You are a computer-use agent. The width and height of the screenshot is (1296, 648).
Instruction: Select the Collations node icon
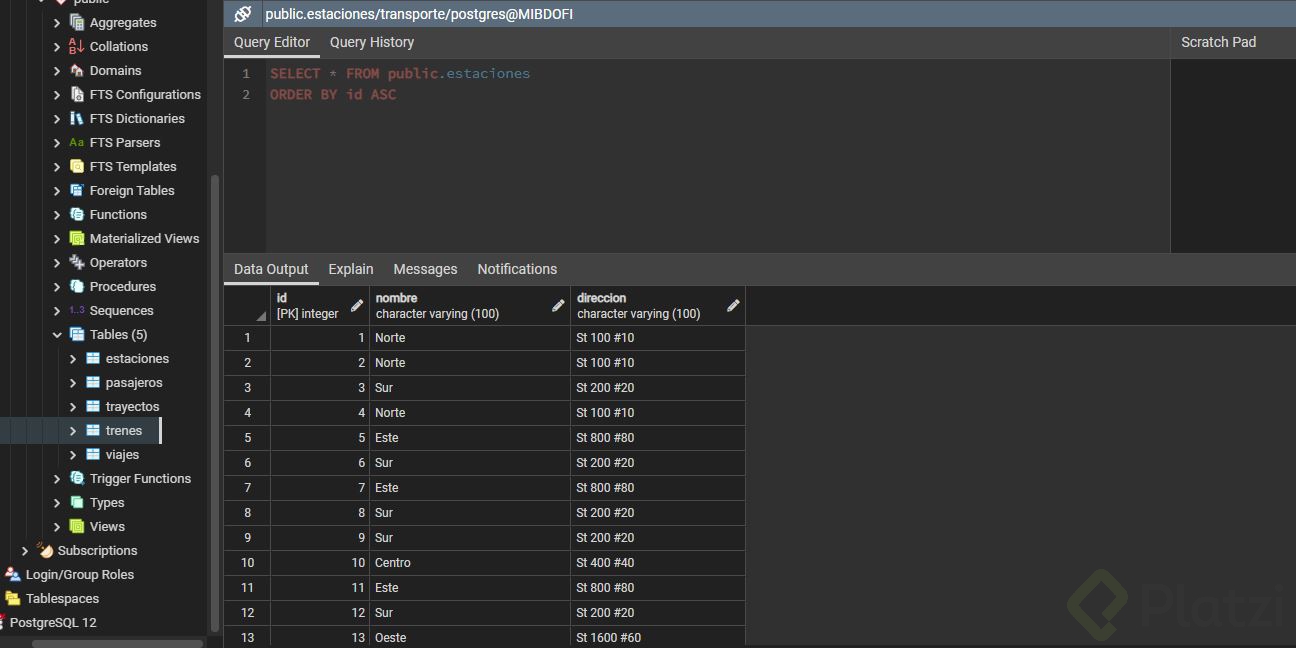pos(77,46)
